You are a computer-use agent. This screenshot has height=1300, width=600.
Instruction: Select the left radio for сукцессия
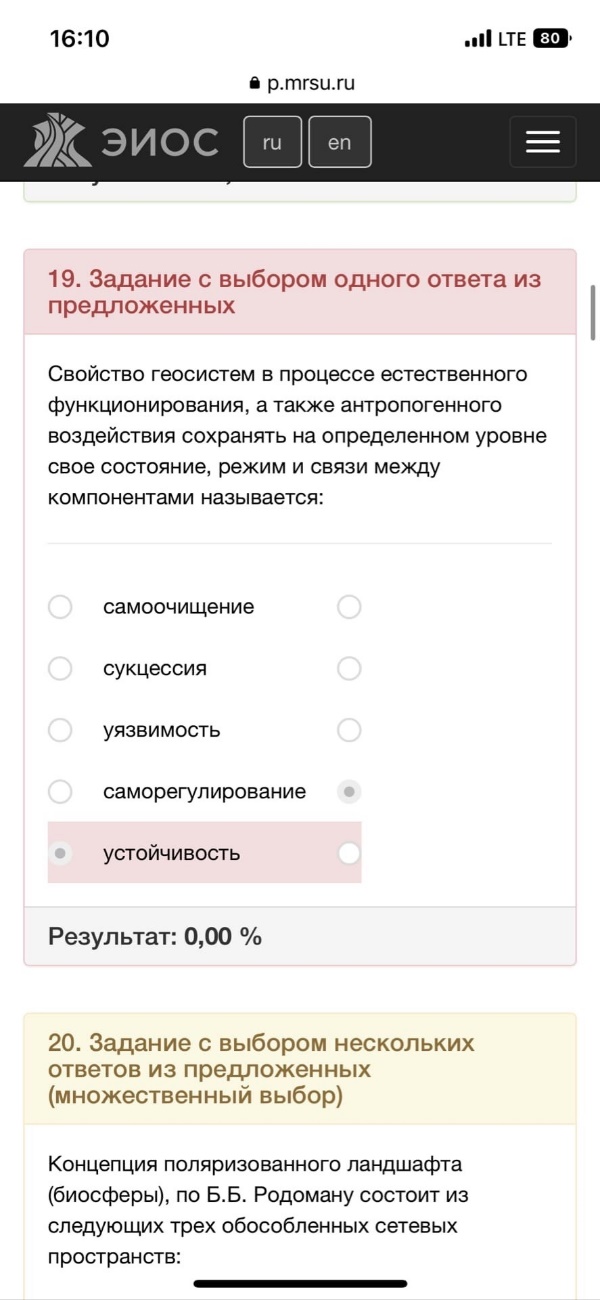tap(60, 669)
